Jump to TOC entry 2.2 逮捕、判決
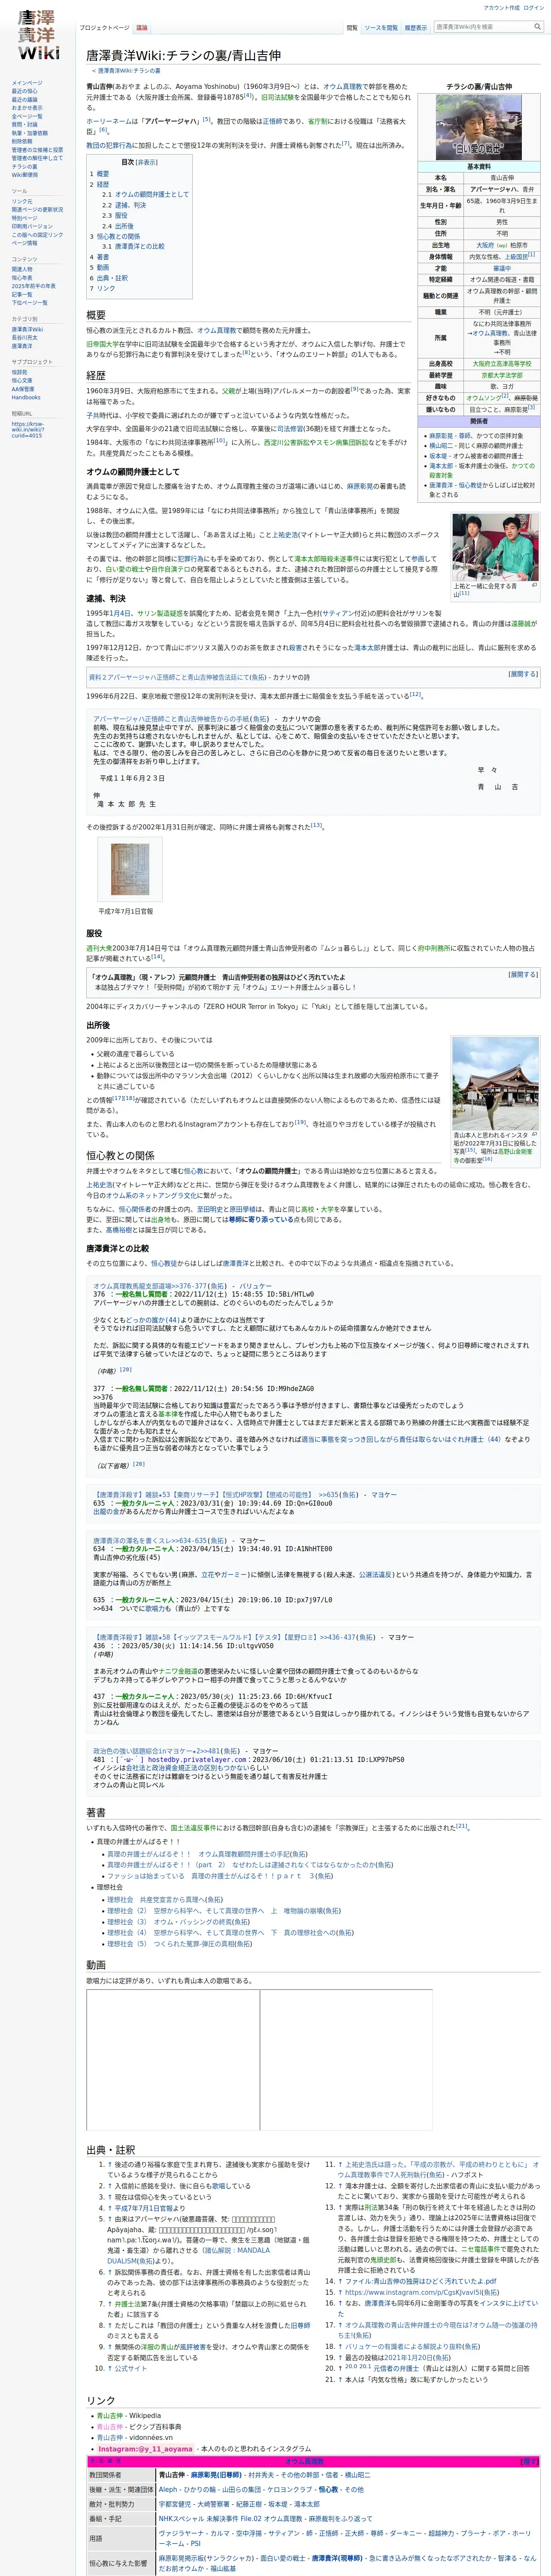 pyautogui.click(x=124, y=205)
